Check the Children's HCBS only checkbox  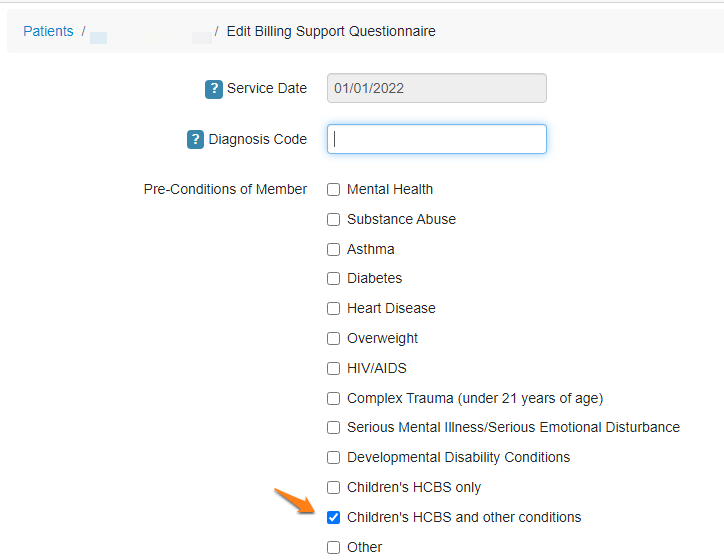(333, 488)
